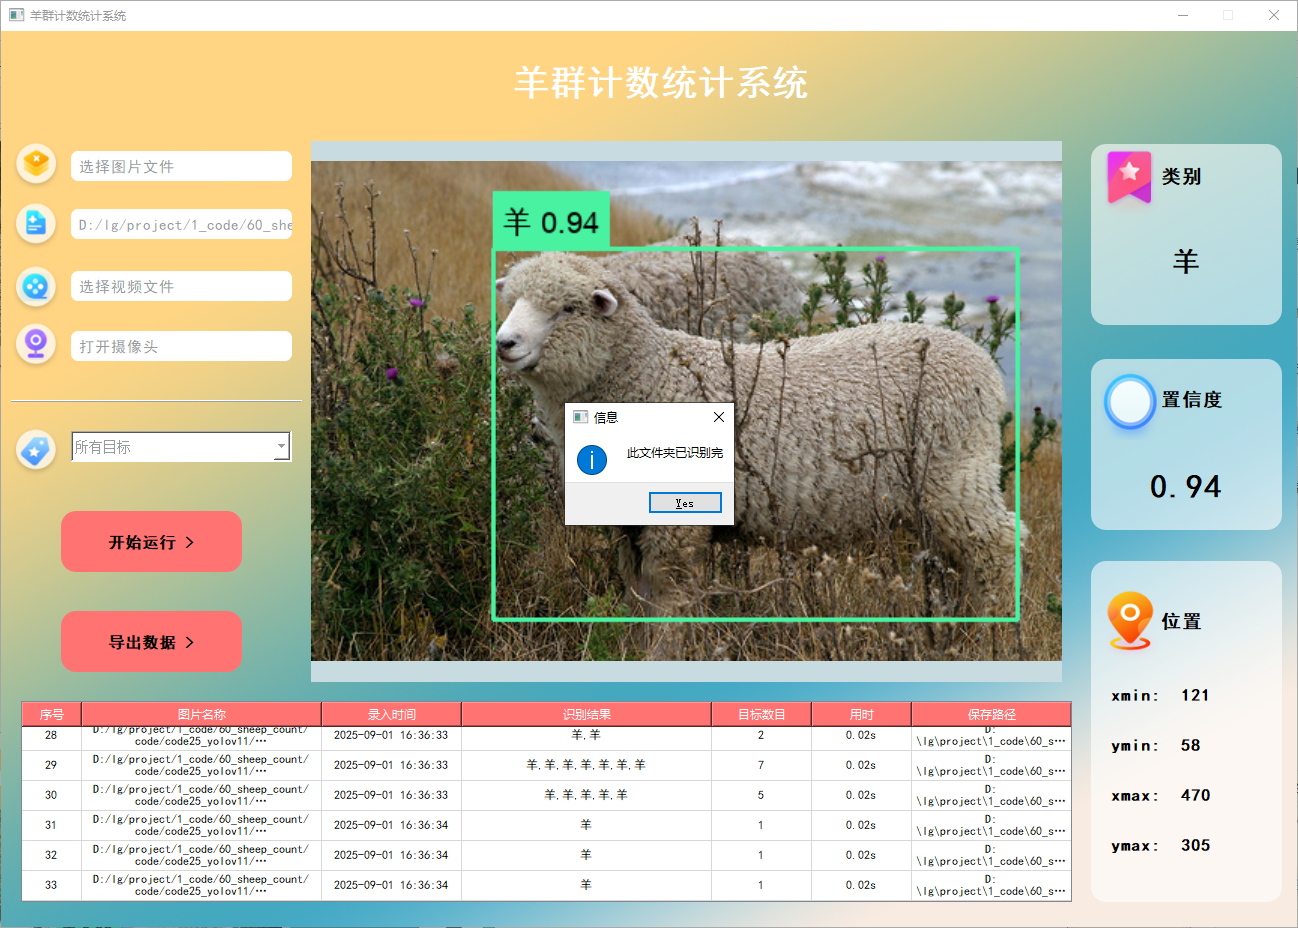Click the confidence value 0.94
Image resolution: width=1298 pixels, height=928 pixels.
[x=1186, y=487]
